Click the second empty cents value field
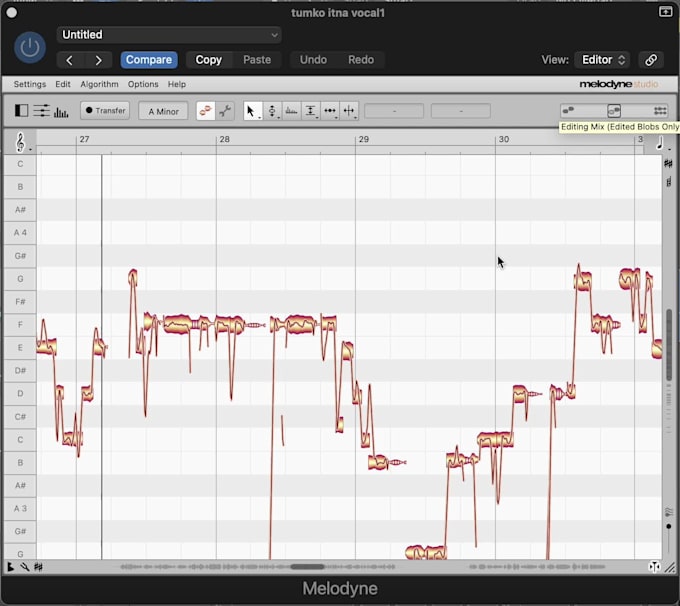Screen dimensions: 680x606 [x=461, y=111]
